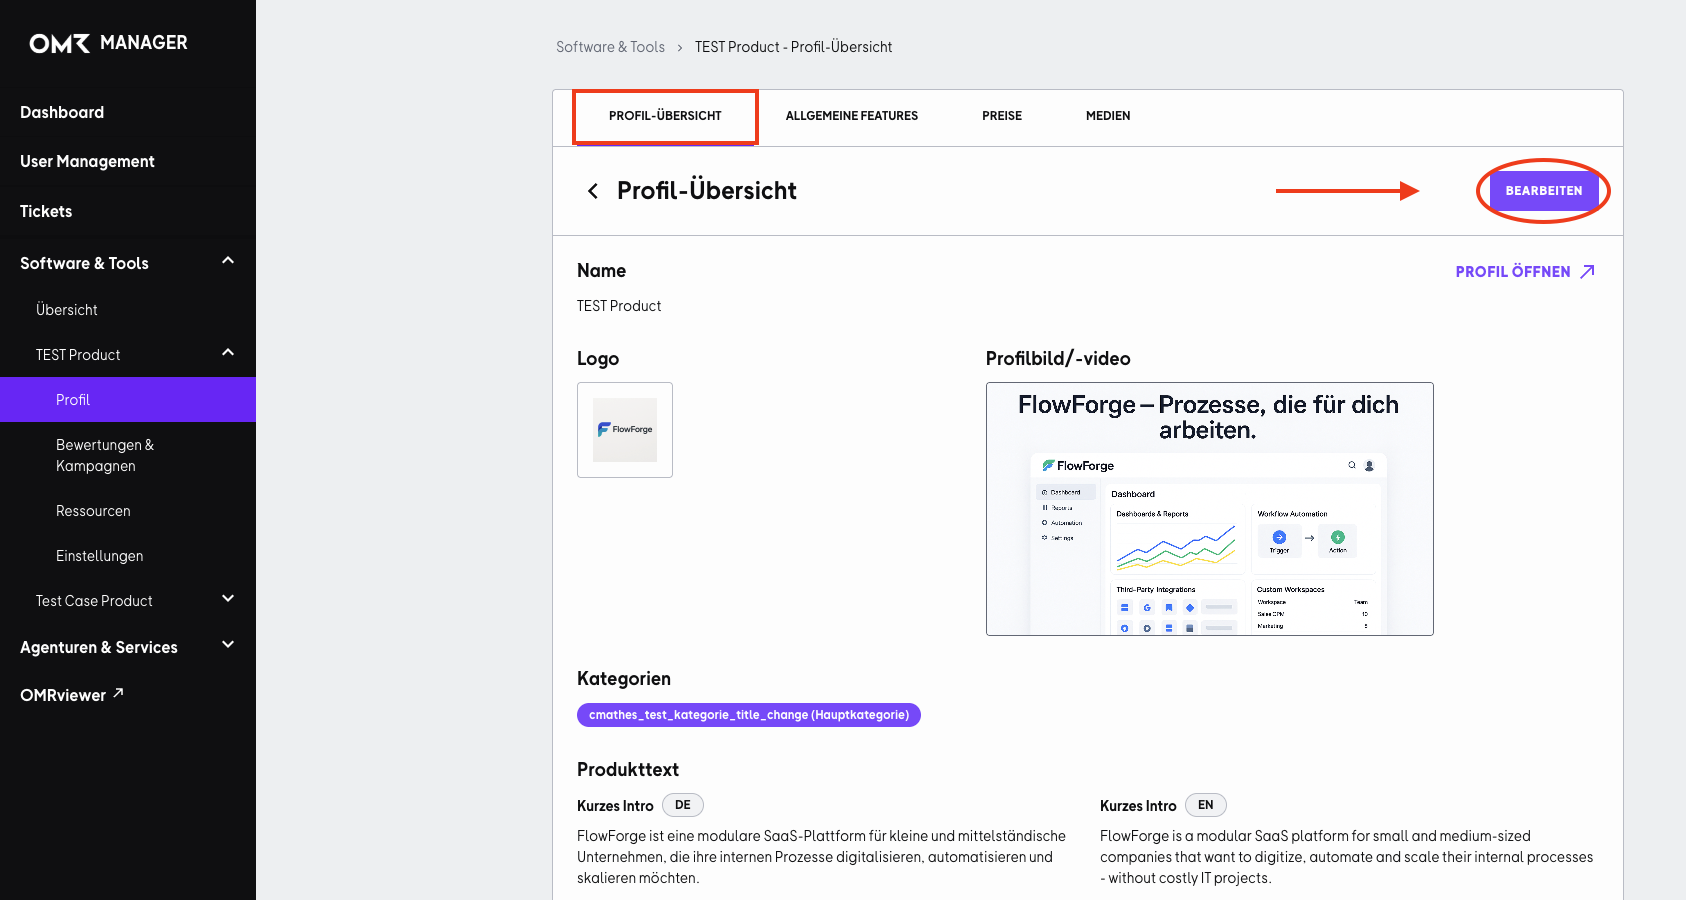Click the OMR Manager logo
The height and width of the screenshot is (900, 1686).
pos(108,43)
